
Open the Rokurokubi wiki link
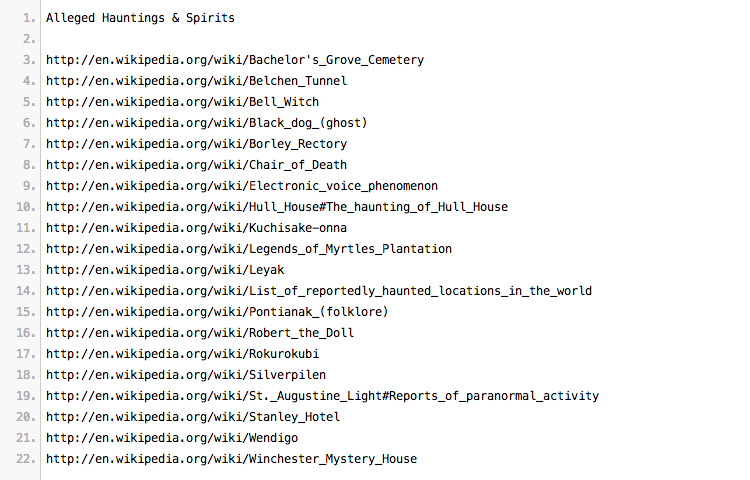pyautogui.click(x=182, y=354)
